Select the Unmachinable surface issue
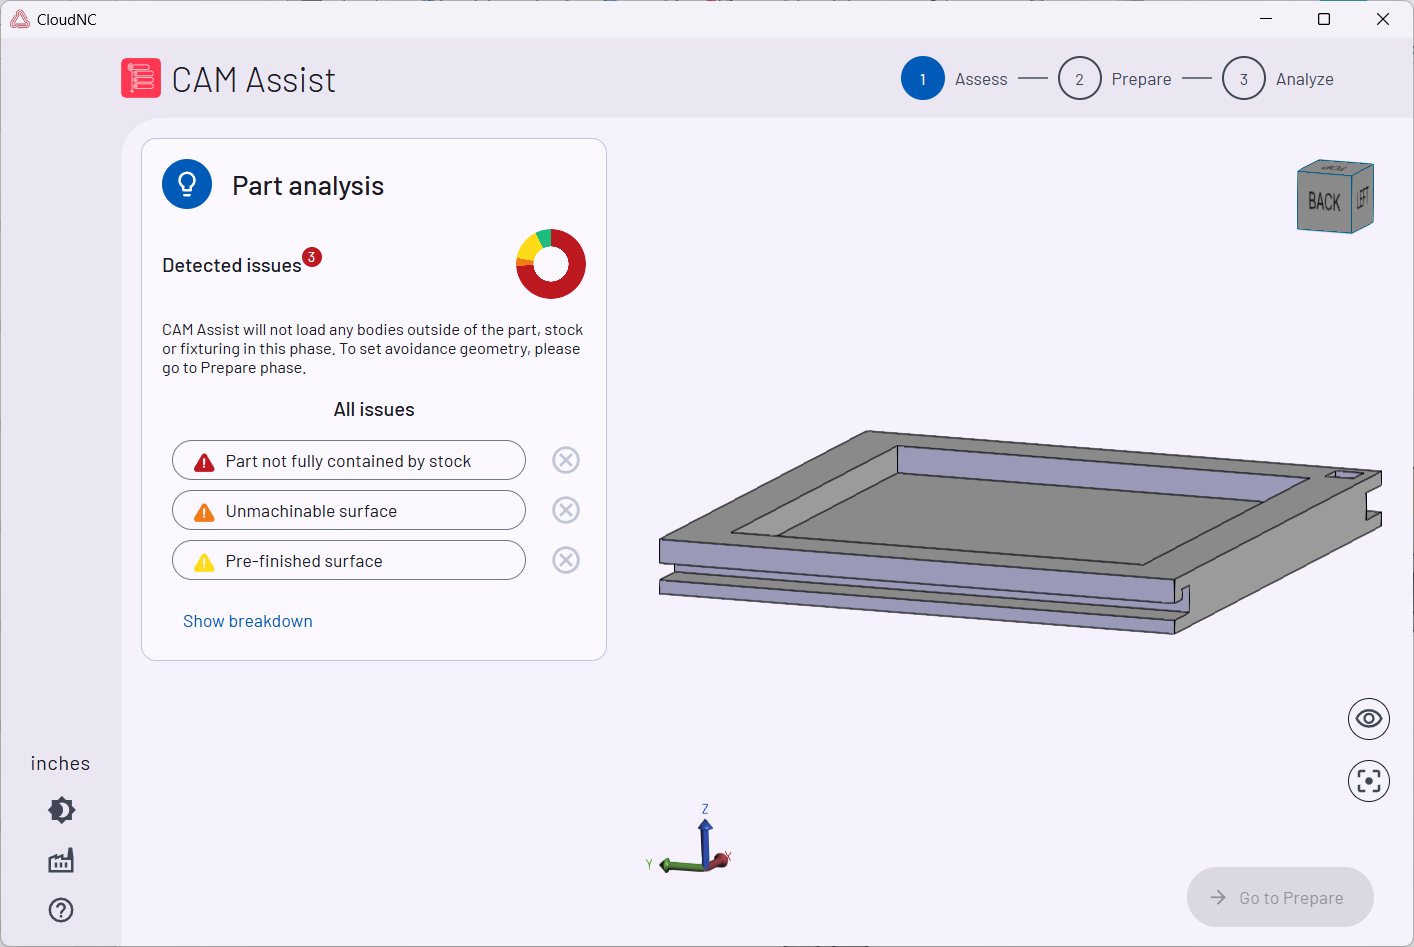 click(349, 510)
